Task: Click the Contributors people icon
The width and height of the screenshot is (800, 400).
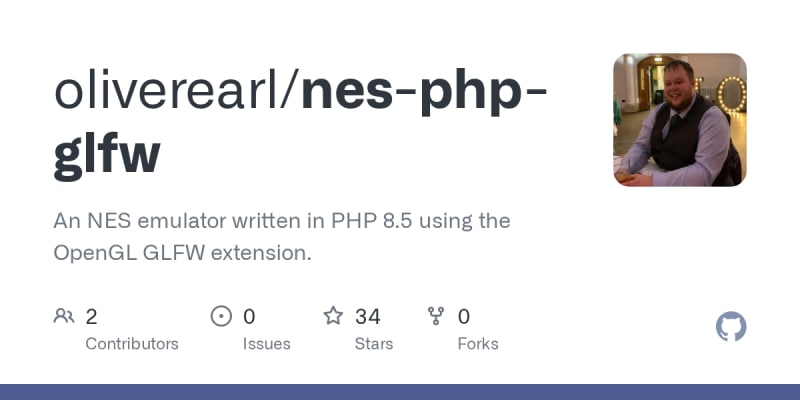Action: click(x=64, y=317)
